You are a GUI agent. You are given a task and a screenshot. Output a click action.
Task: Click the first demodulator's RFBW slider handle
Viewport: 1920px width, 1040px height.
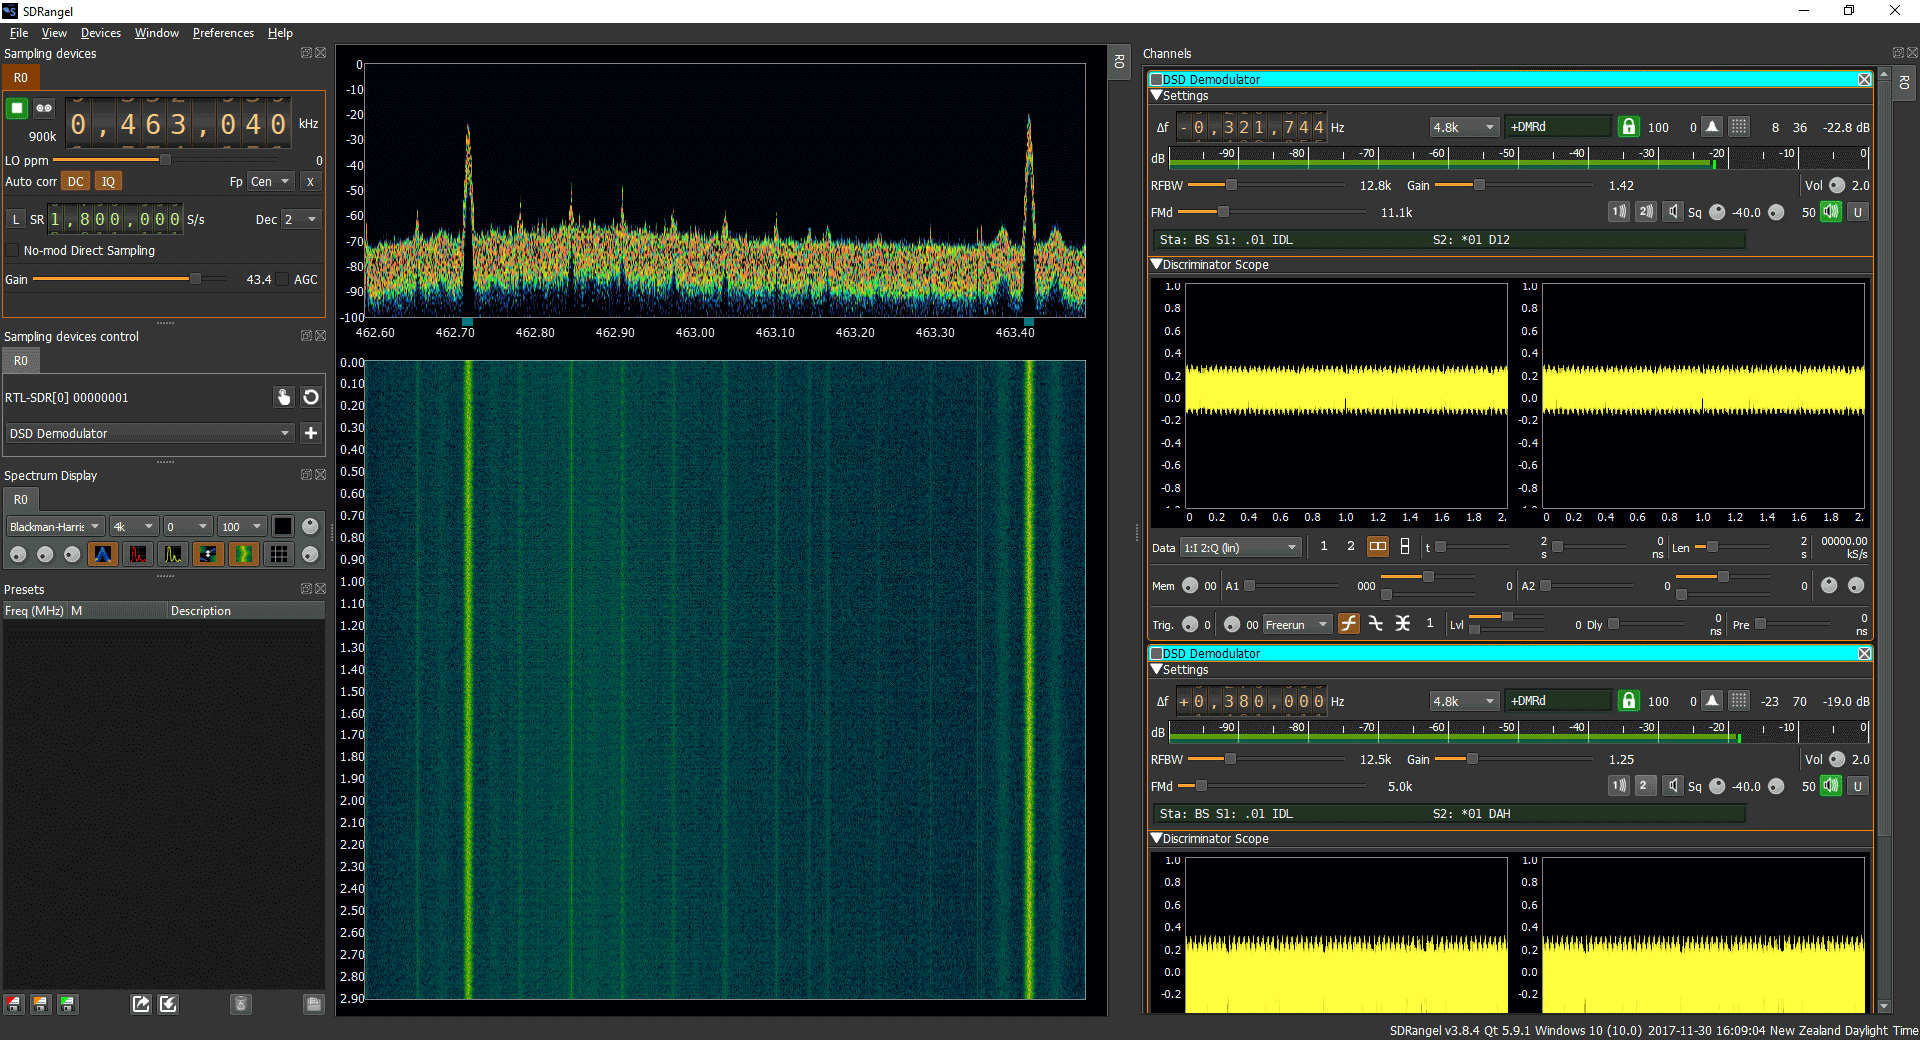click(x=1231, y=185)
